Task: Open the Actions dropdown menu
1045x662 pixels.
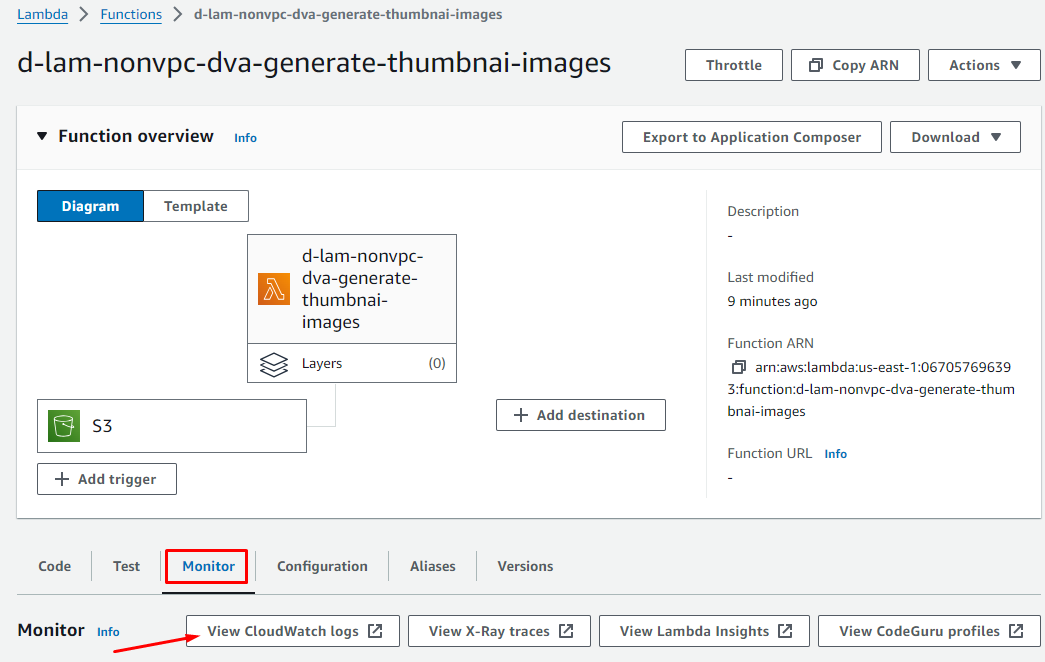Action: click(x=985, y=65)
